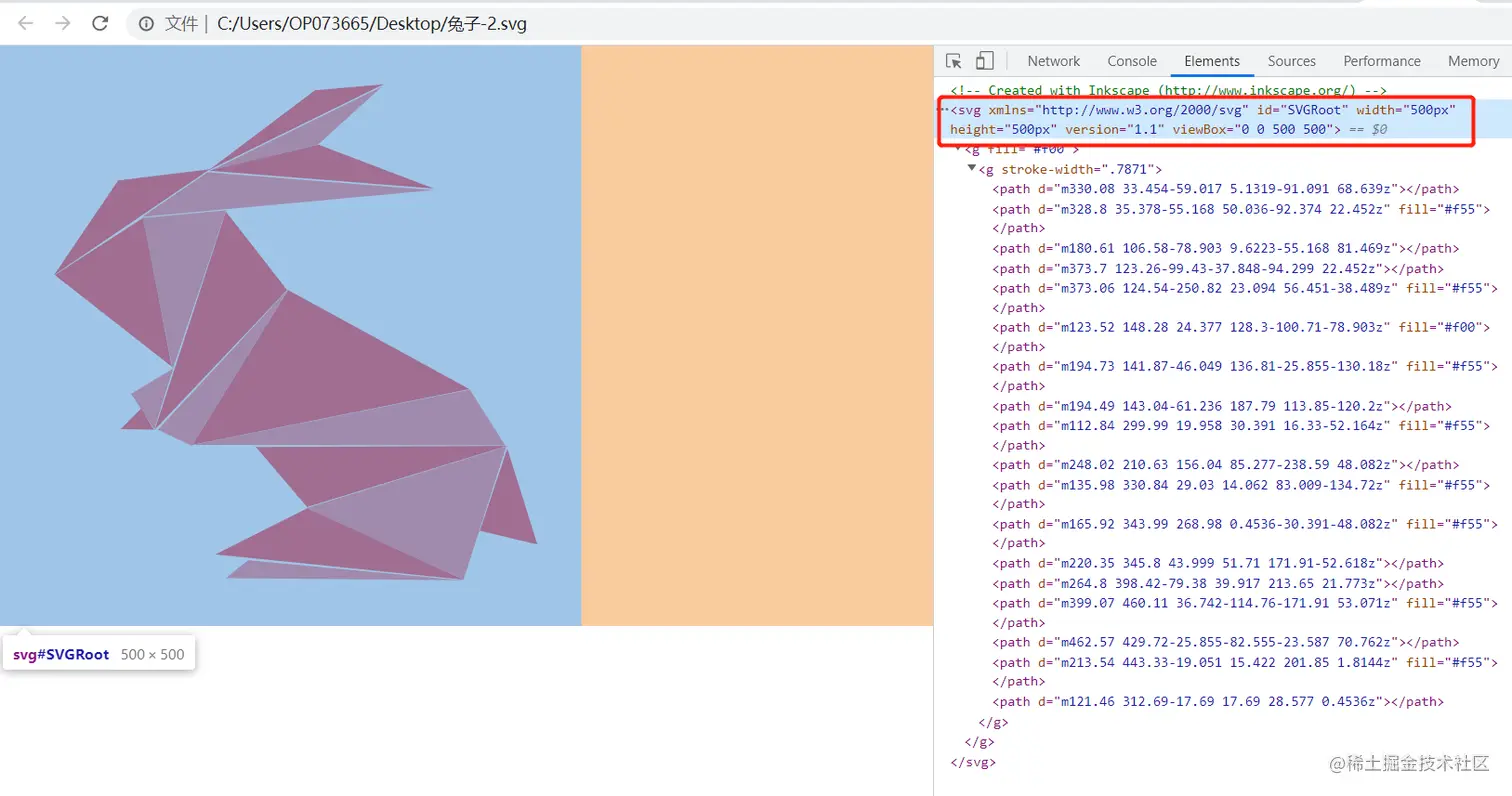The height and width of the screenshot is (796, 1512).
Task: Click the svg#SVGRoot 500 × 500 tooltip
Action: coord(99,655)
